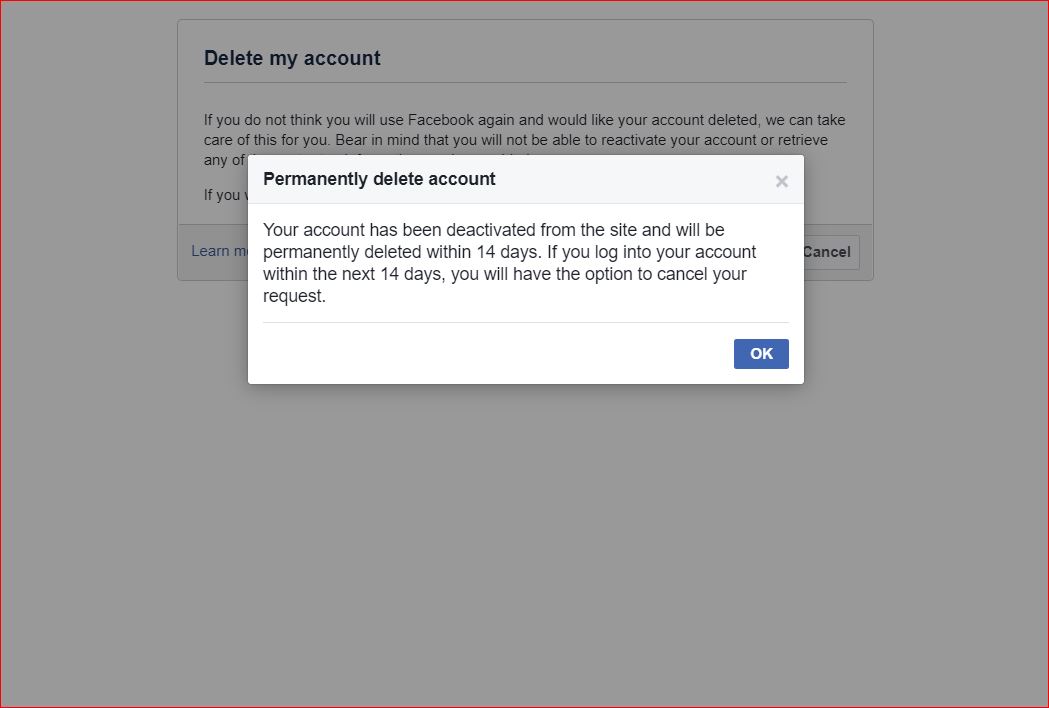This screenshot has width=1049, height=708.
Task: Click the partially hidden Cancel button
Action: [829, 252]
